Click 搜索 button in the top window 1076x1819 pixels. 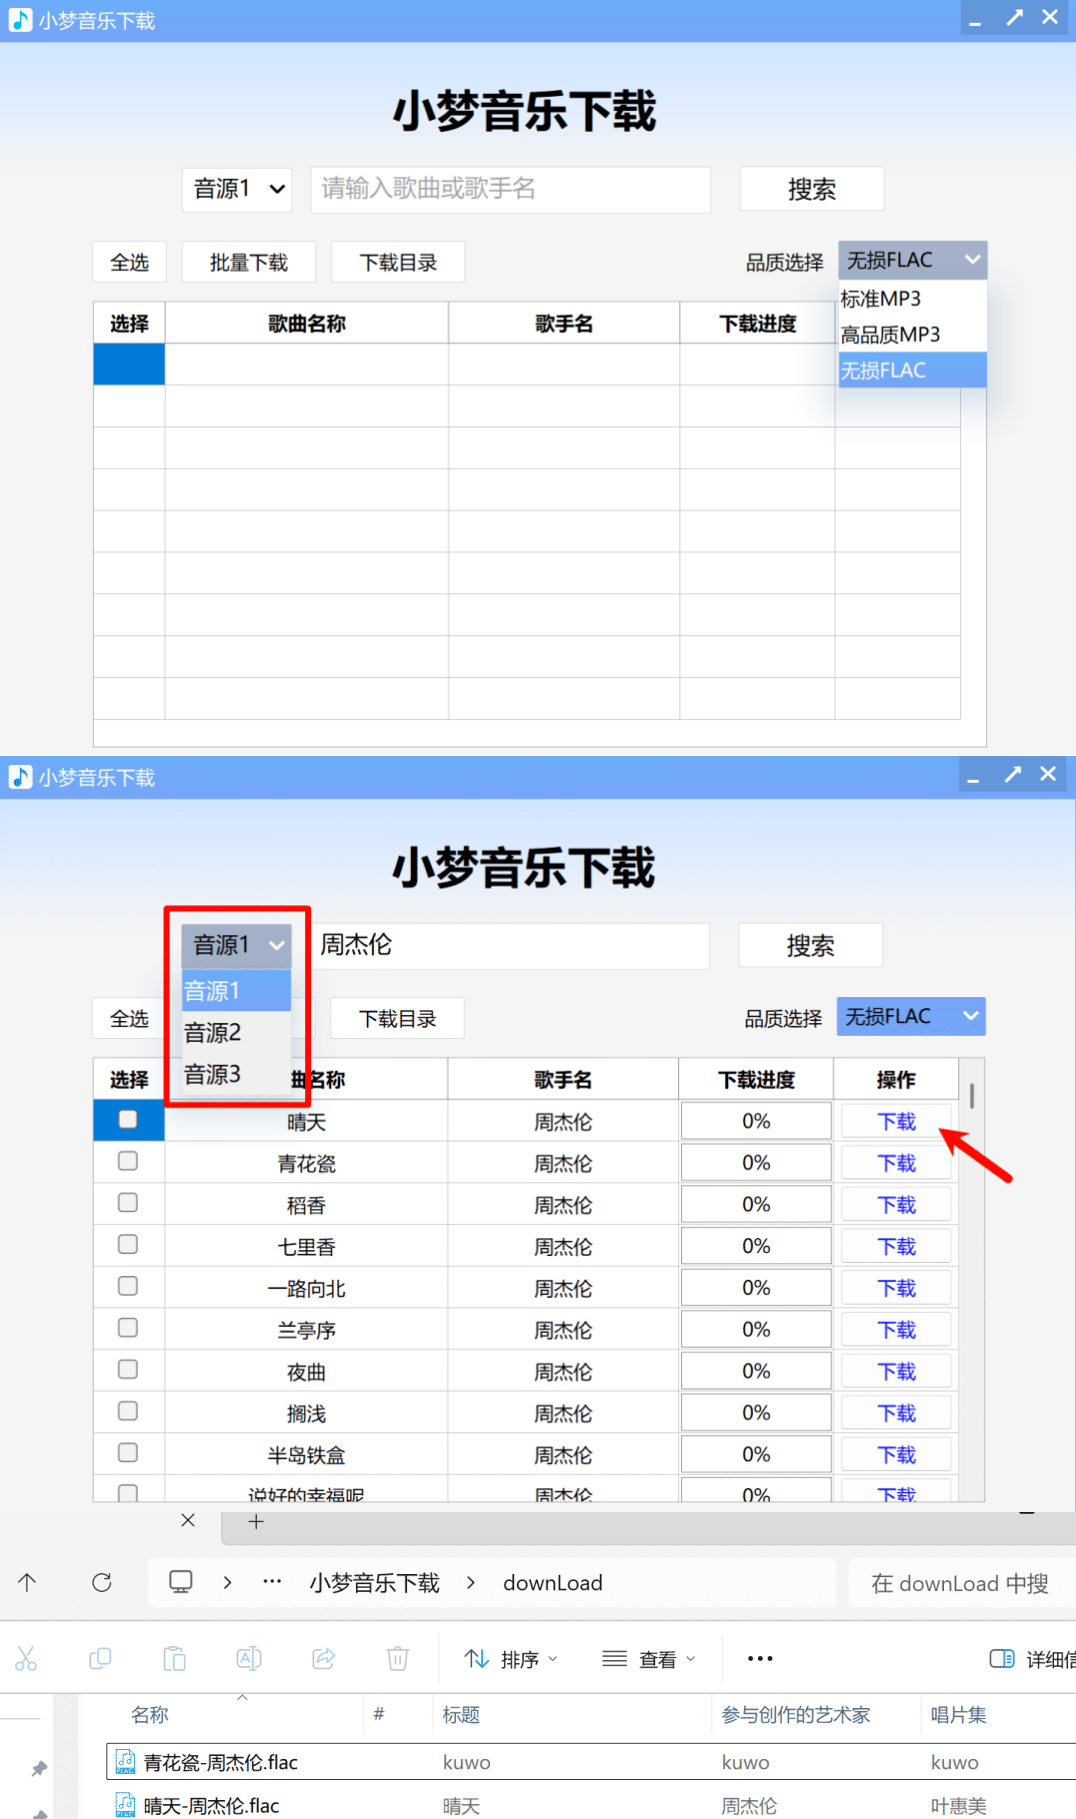[x=812, y=189]
